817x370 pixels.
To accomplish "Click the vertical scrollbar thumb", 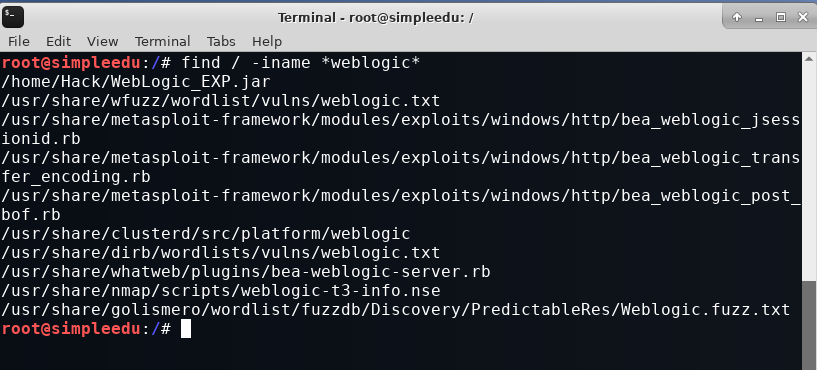I will pyautogui.click(x=809, y=325).
